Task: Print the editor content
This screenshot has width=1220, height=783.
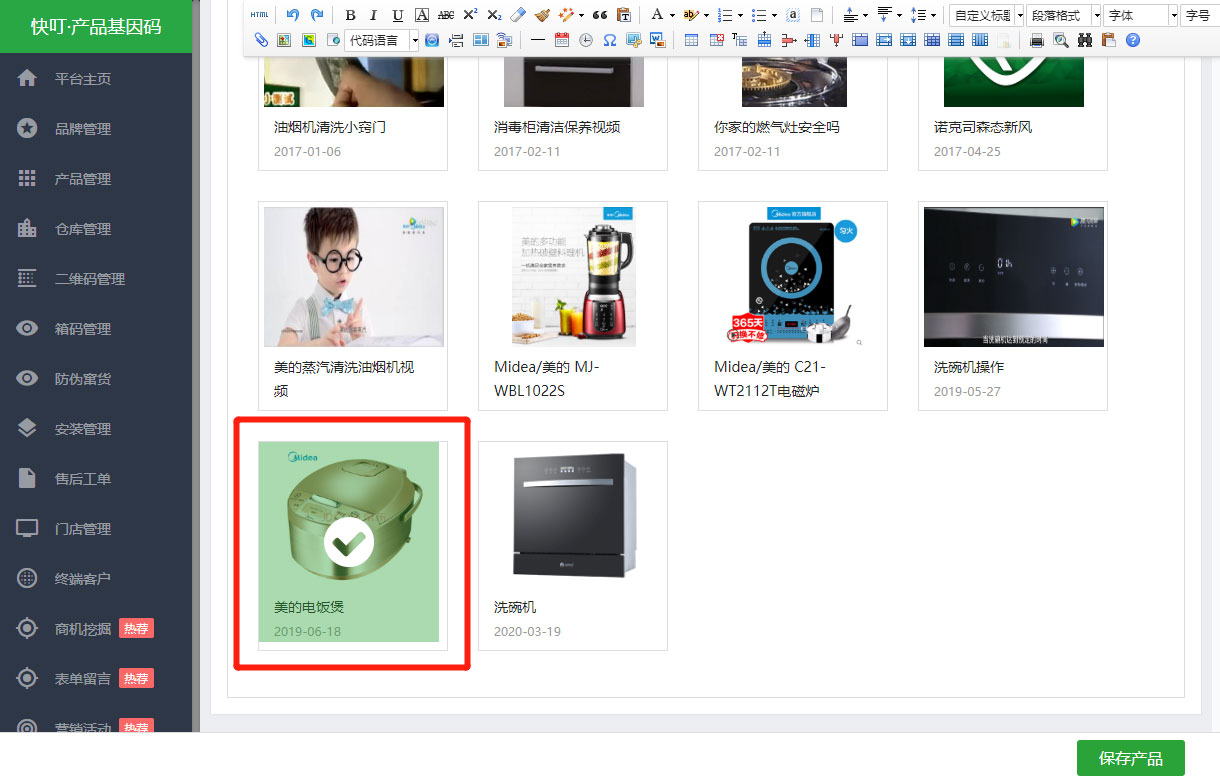Action: (x=1037, y=40)
